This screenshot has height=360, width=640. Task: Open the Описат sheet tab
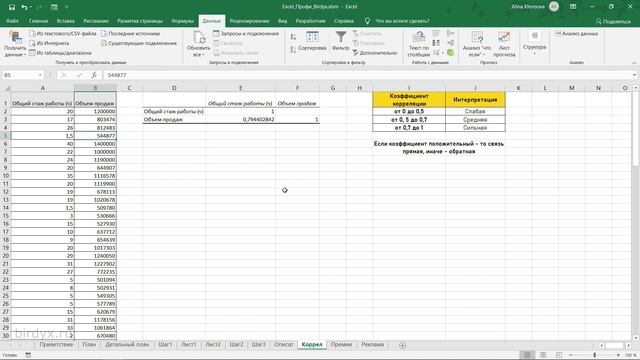coord(284,345)
